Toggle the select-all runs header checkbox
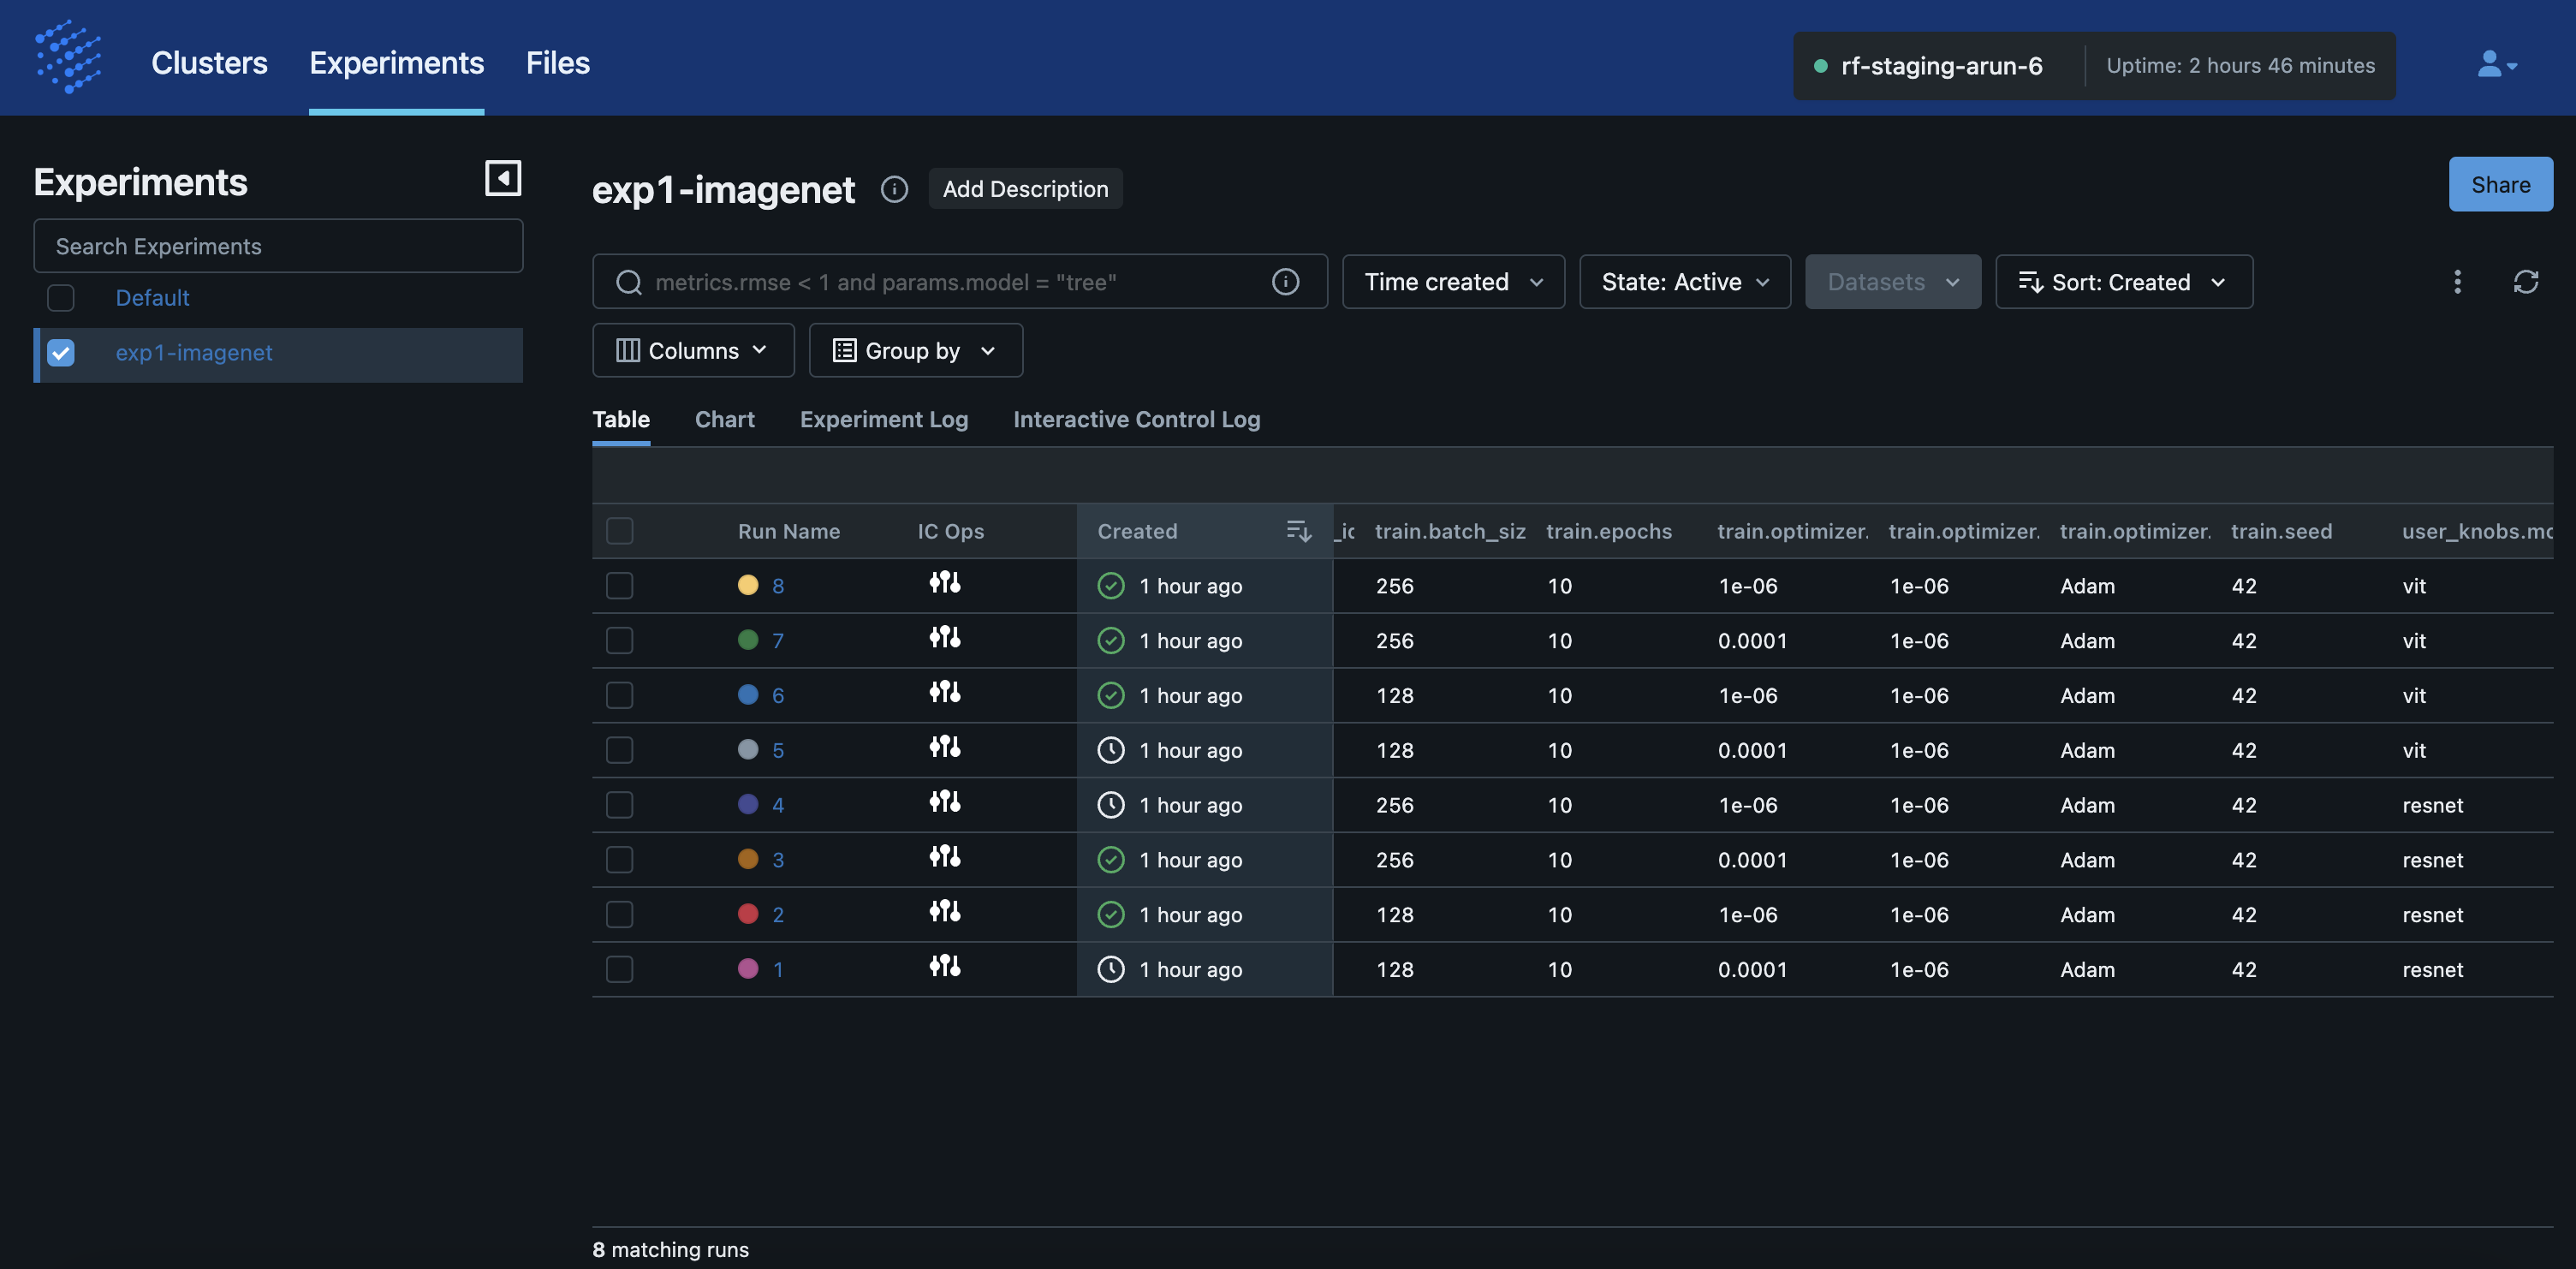The width and height of the screenshot is (2576, 1269). pos(620,531)
